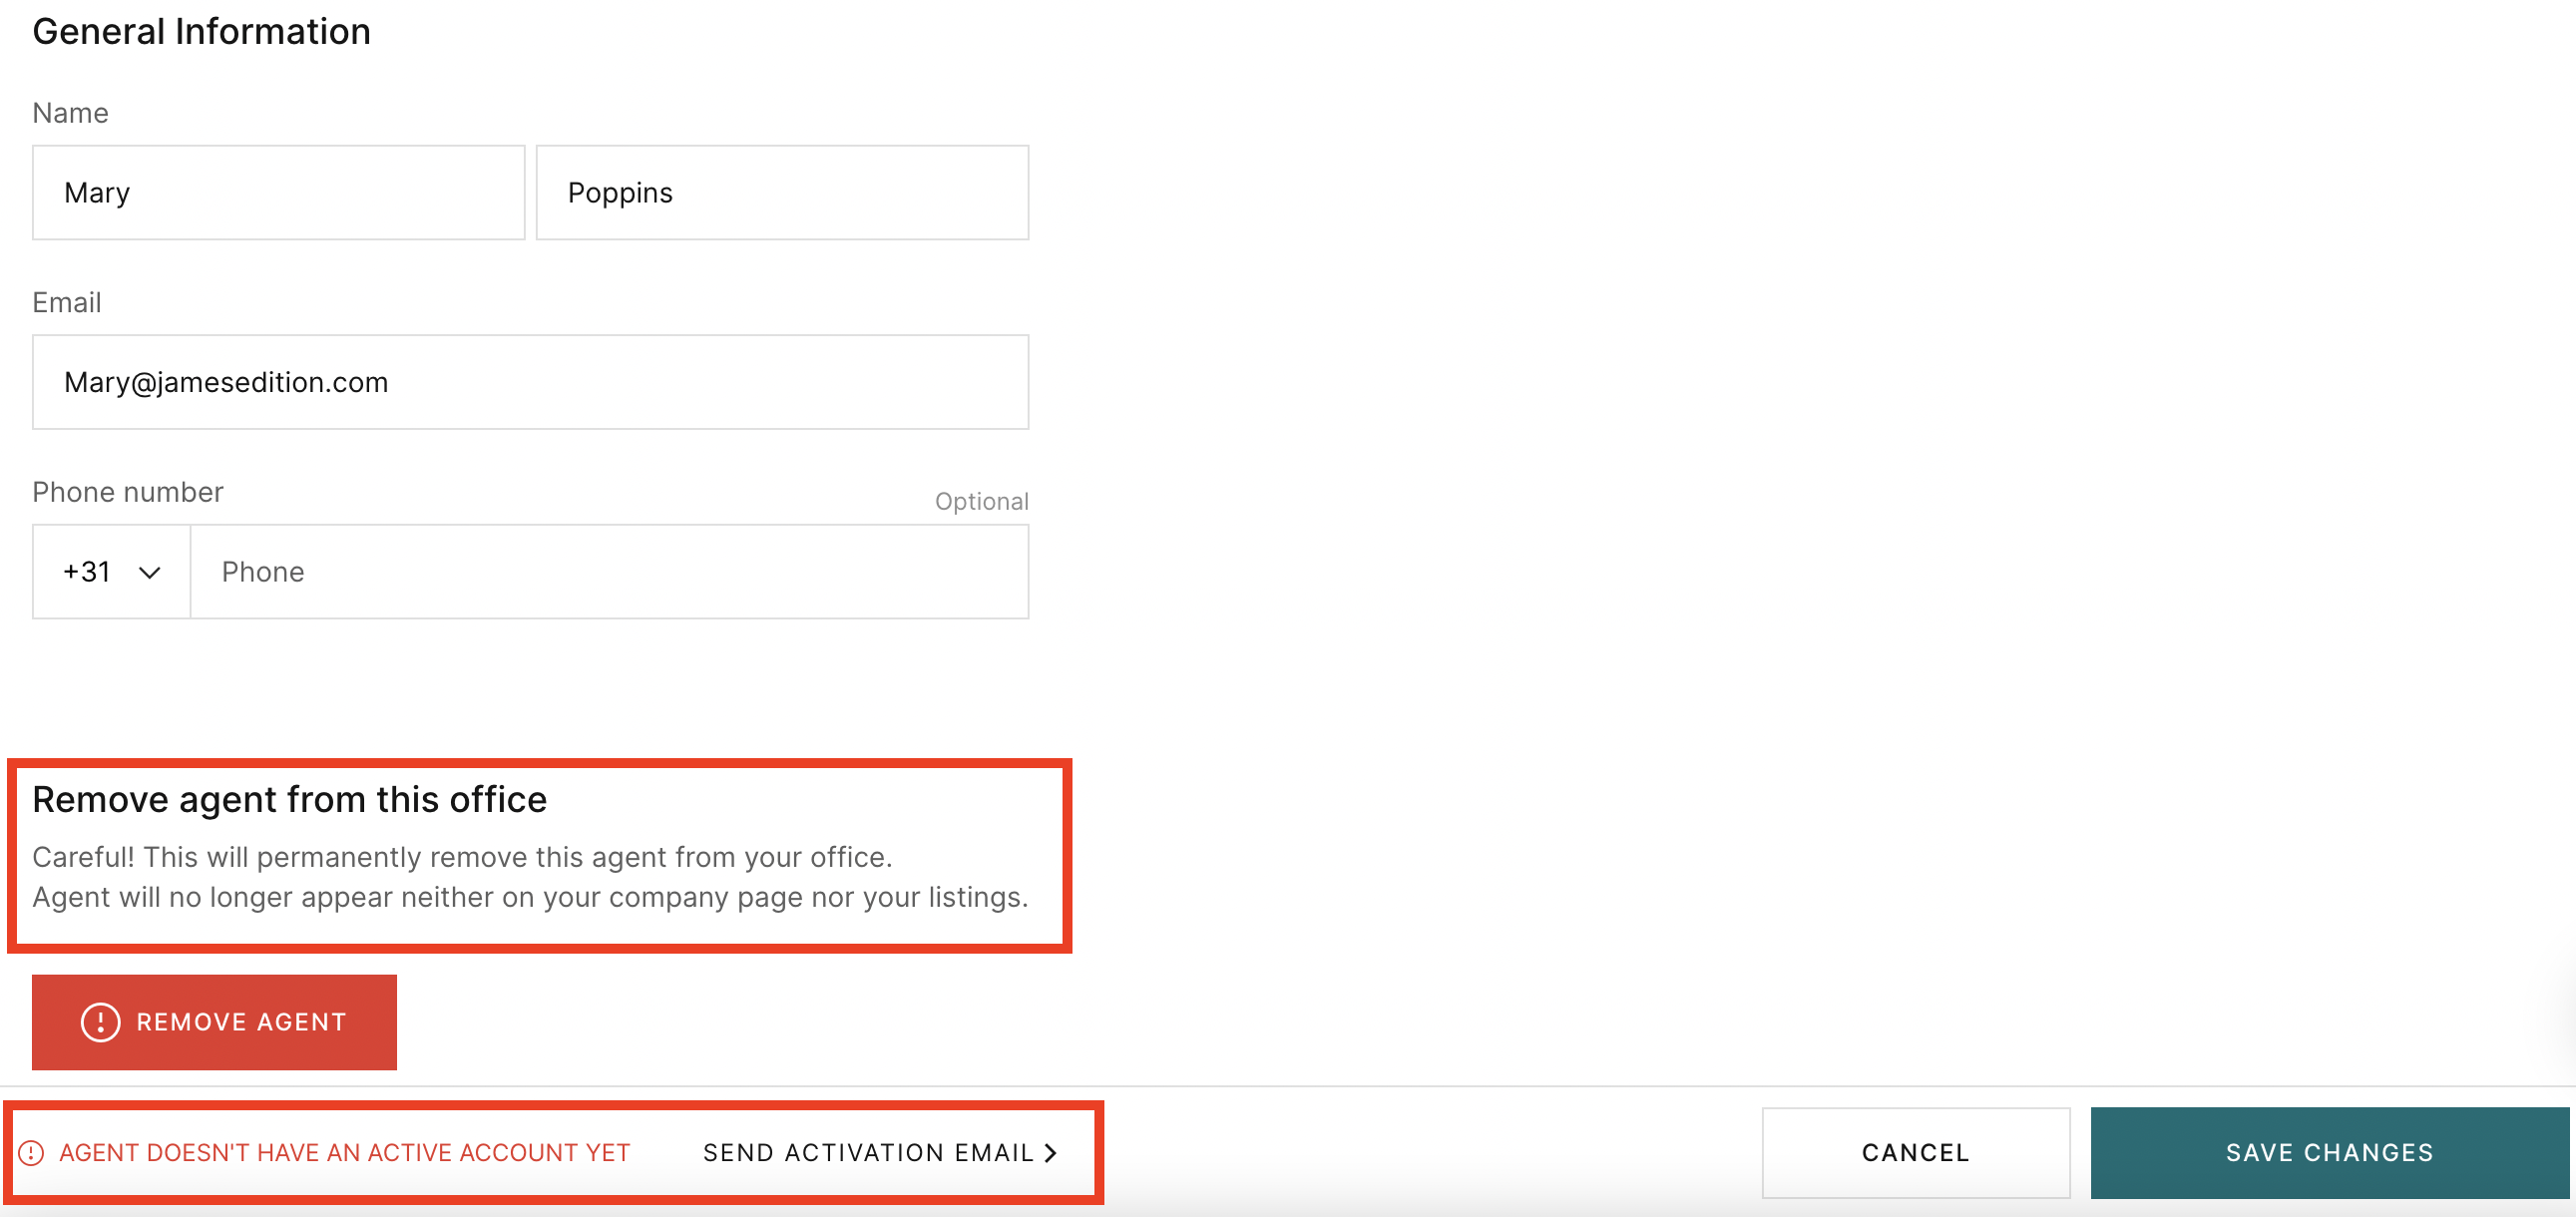Click the Phone number field label

pos(127,491)
